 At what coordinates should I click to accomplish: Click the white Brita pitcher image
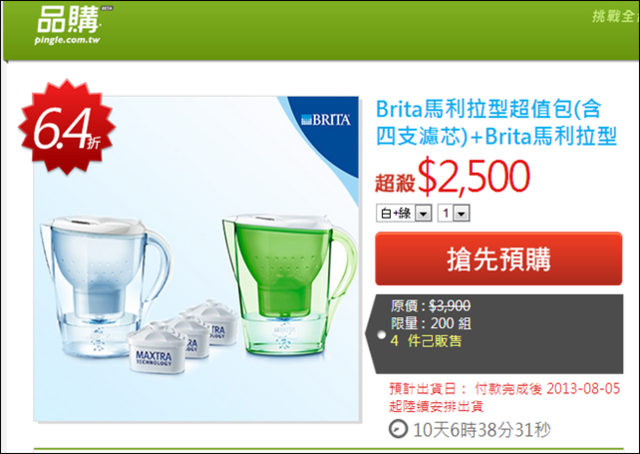104,286
